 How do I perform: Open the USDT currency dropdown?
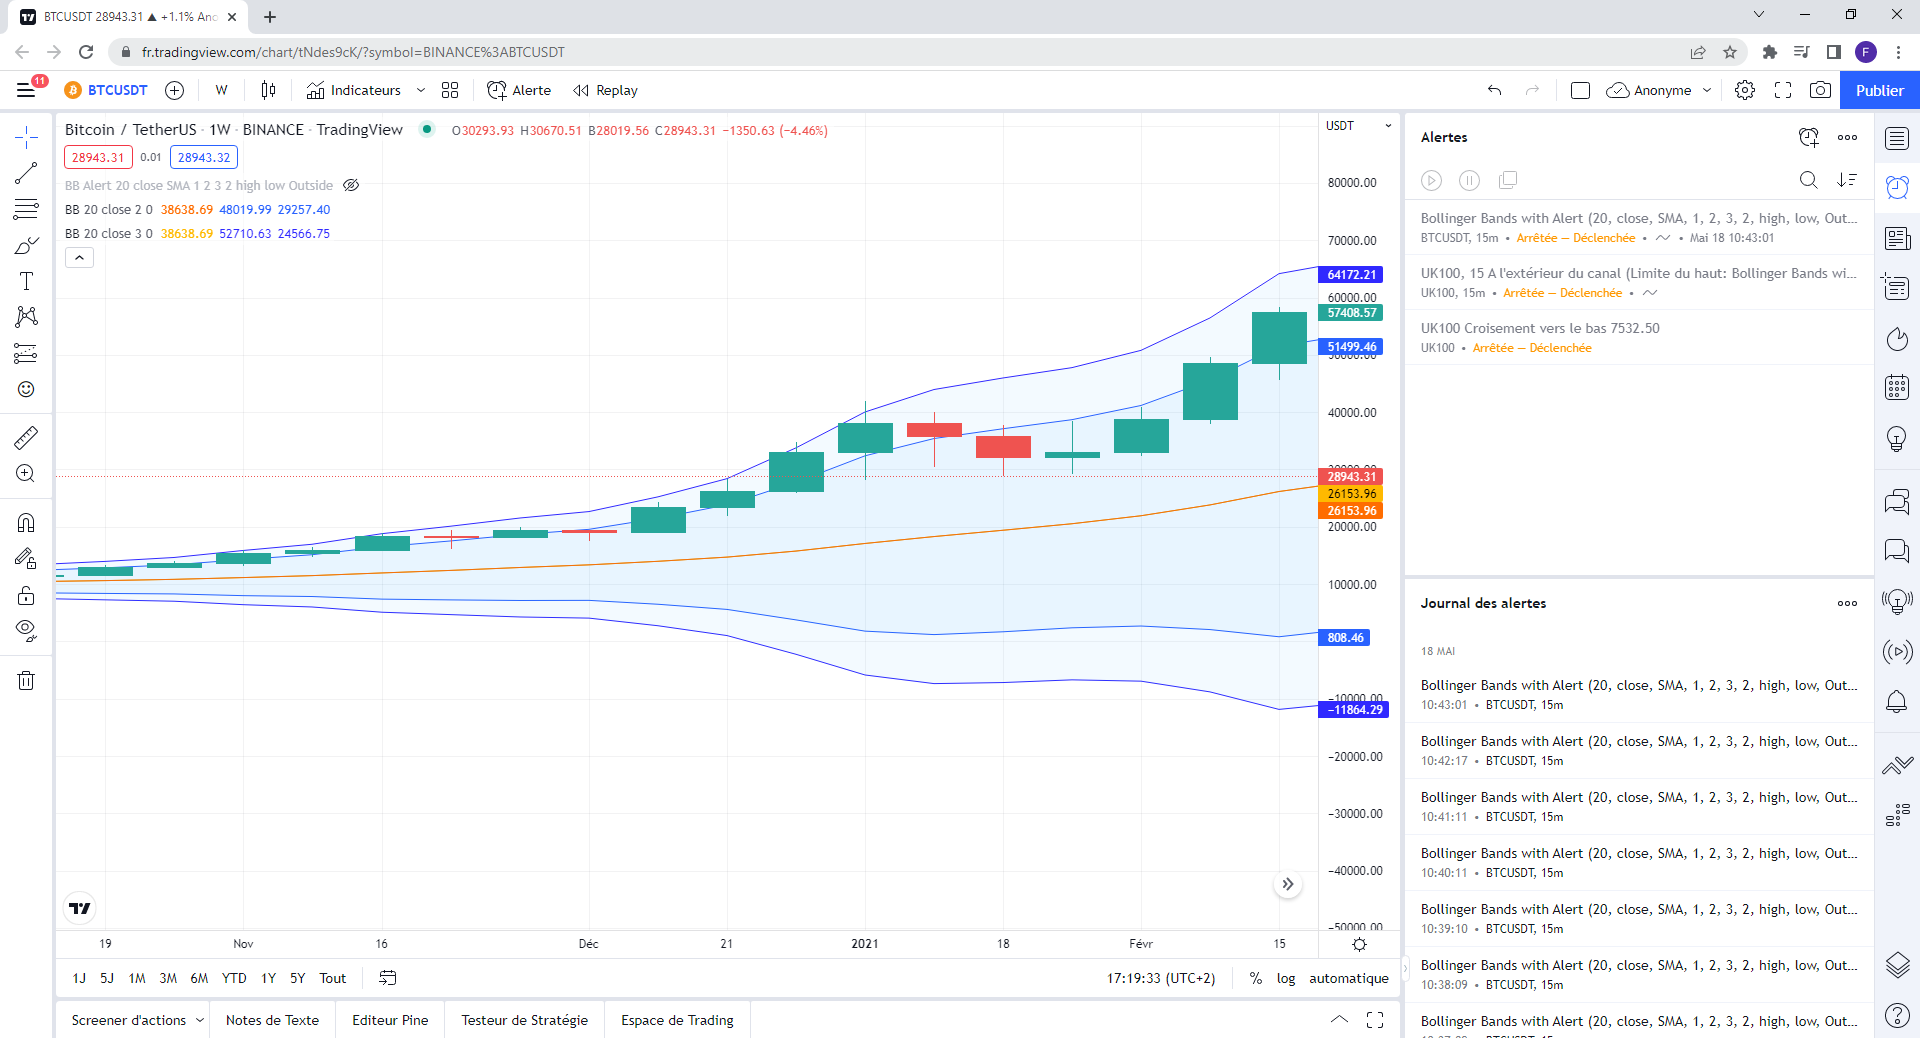1359,126
